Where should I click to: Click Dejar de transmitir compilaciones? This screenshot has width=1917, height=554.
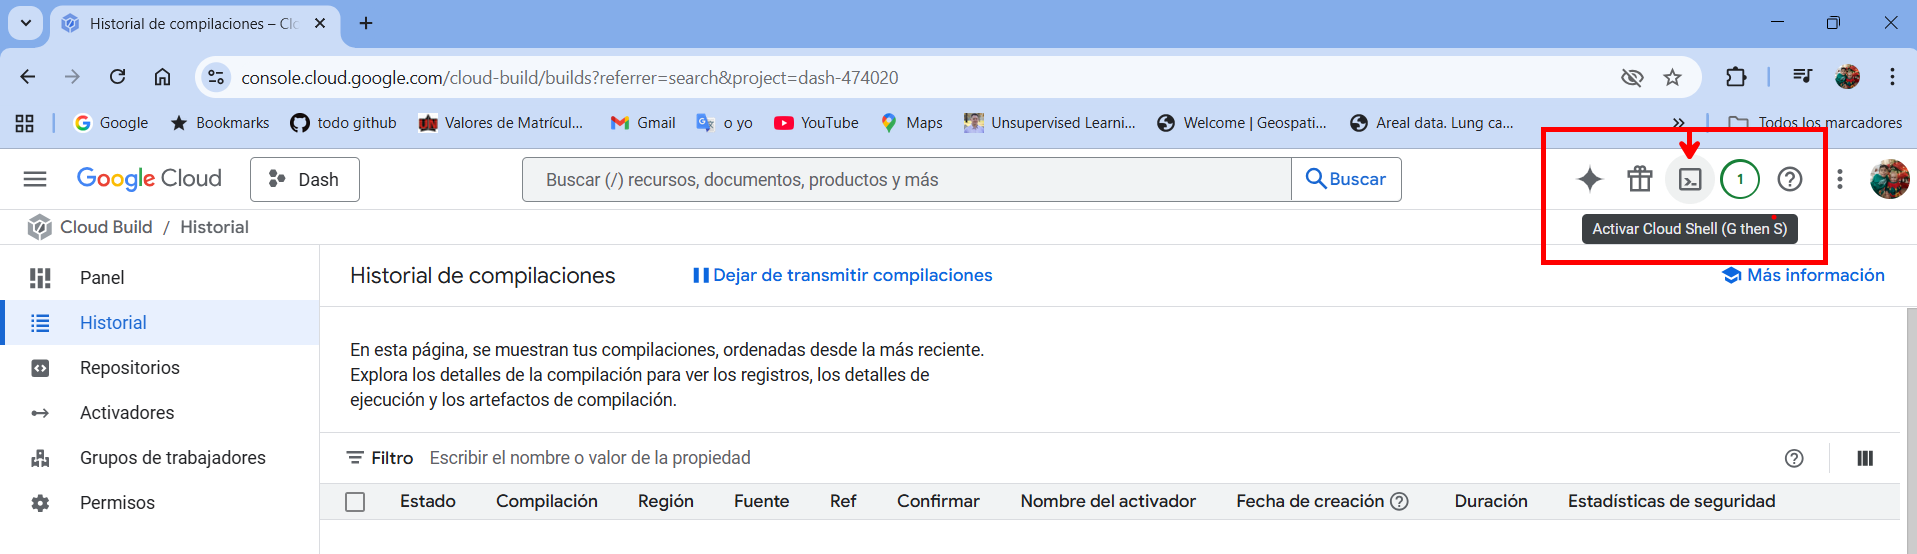(843, 275)
